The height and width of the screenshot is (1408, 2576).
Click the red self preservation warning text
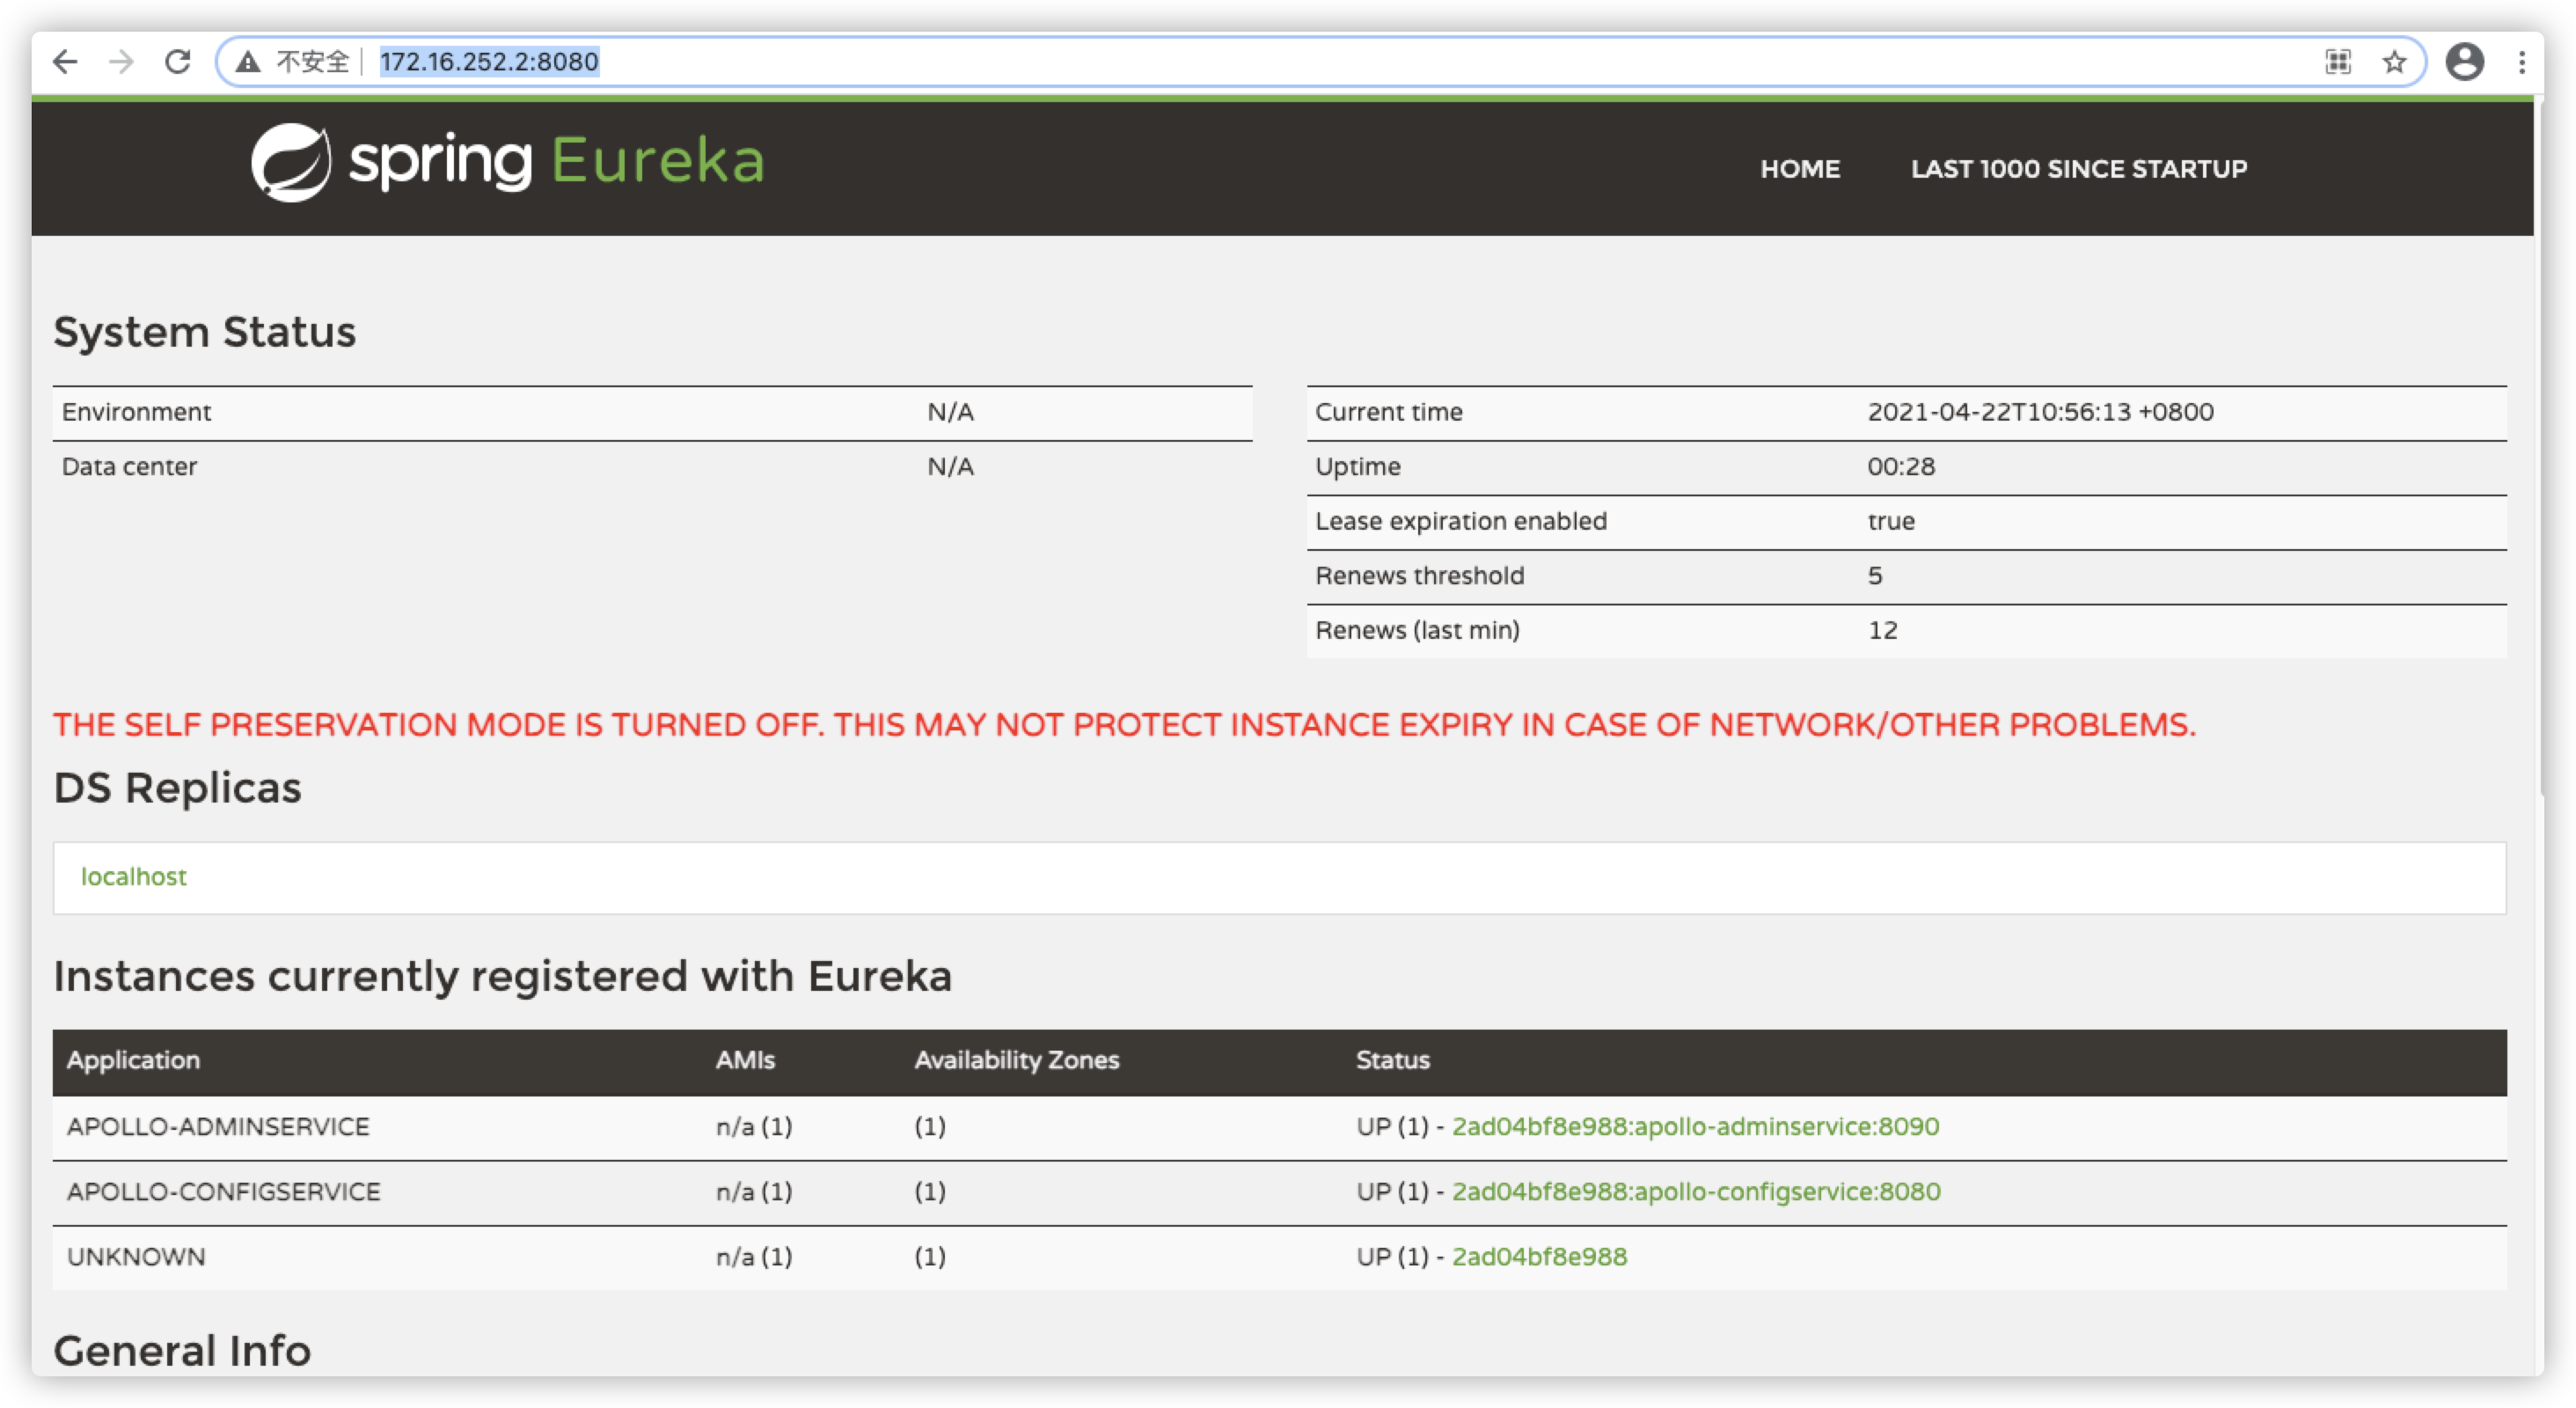1125,725
